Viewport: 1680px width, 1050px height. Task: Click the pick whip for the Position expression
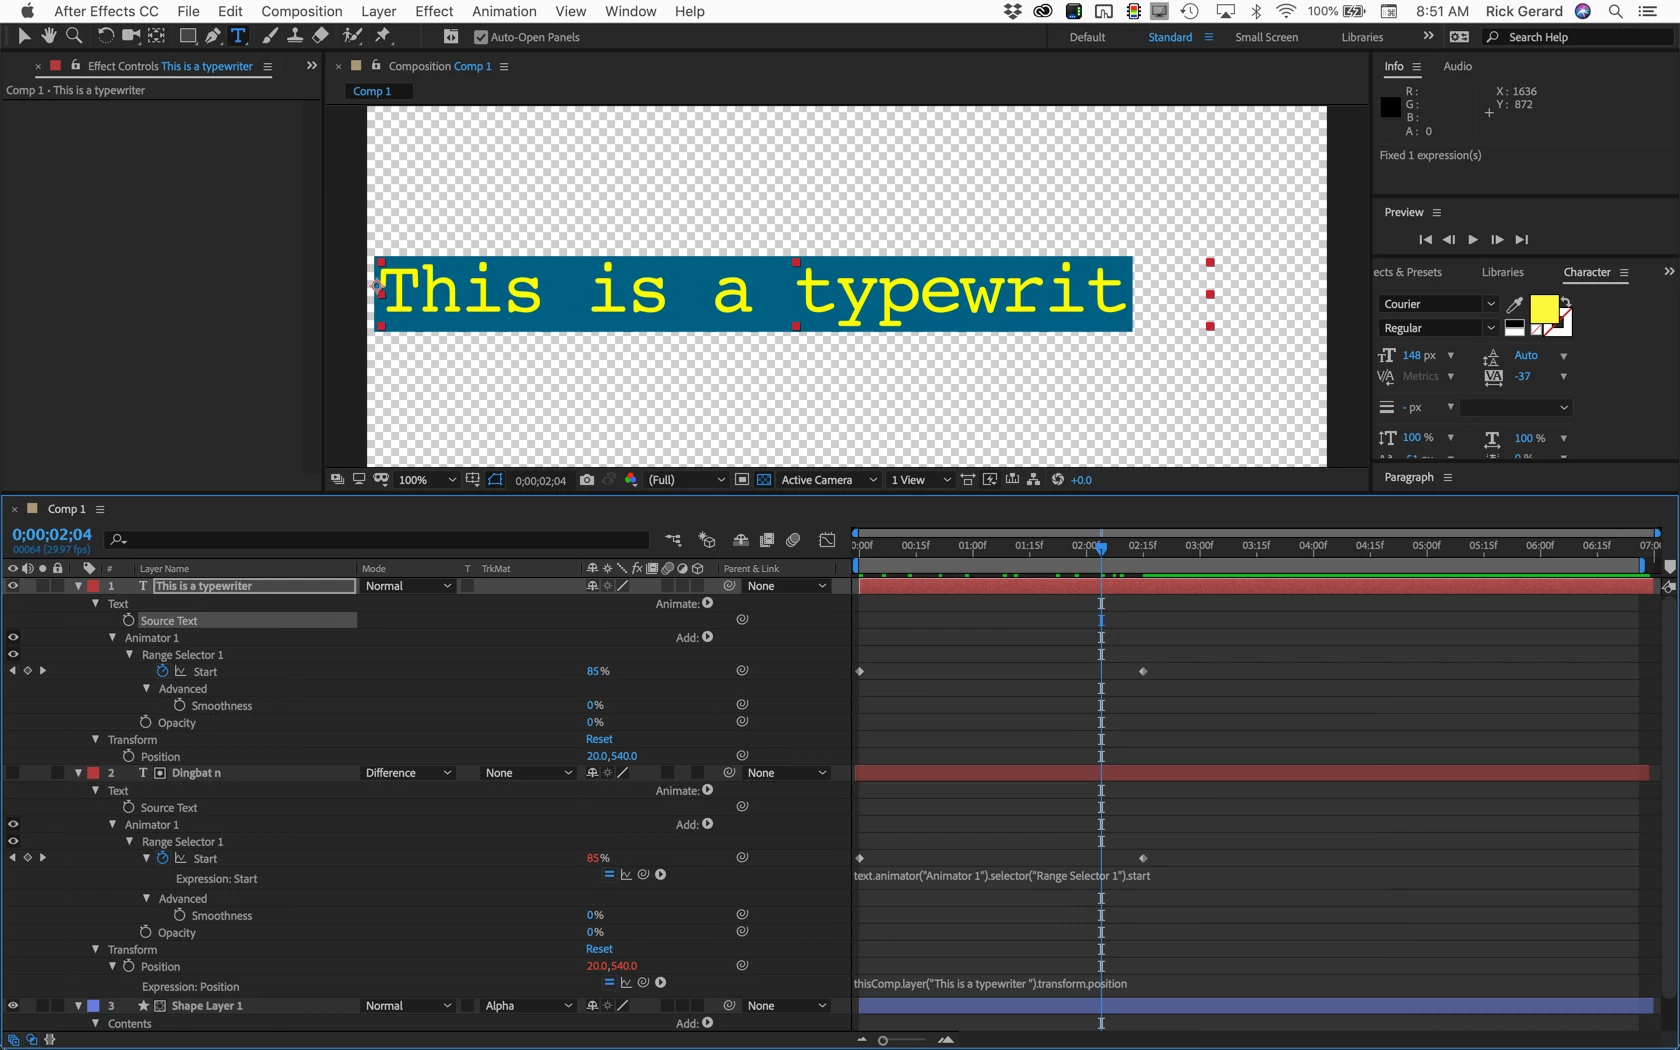pyautogui.click(x=643, y=983)
